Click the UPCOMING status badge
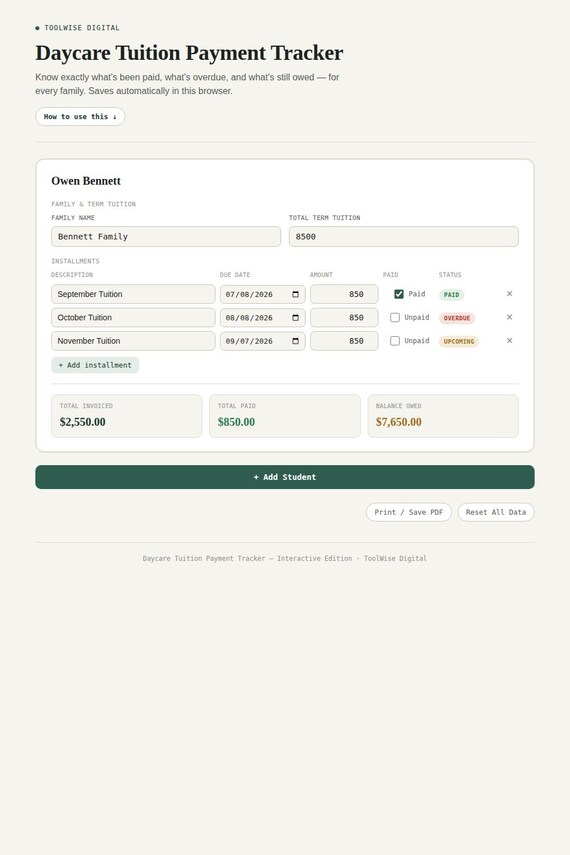 click(459, 342)
